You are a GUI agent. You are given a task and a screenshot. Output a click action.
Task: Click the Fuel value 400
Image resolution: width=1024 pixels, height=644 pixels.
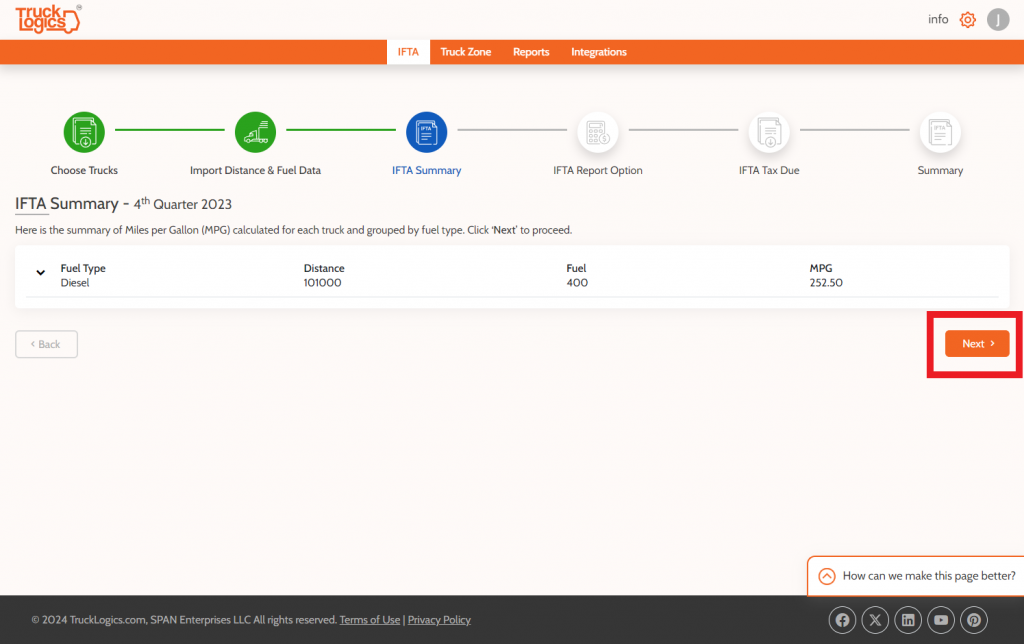point(577,283)
